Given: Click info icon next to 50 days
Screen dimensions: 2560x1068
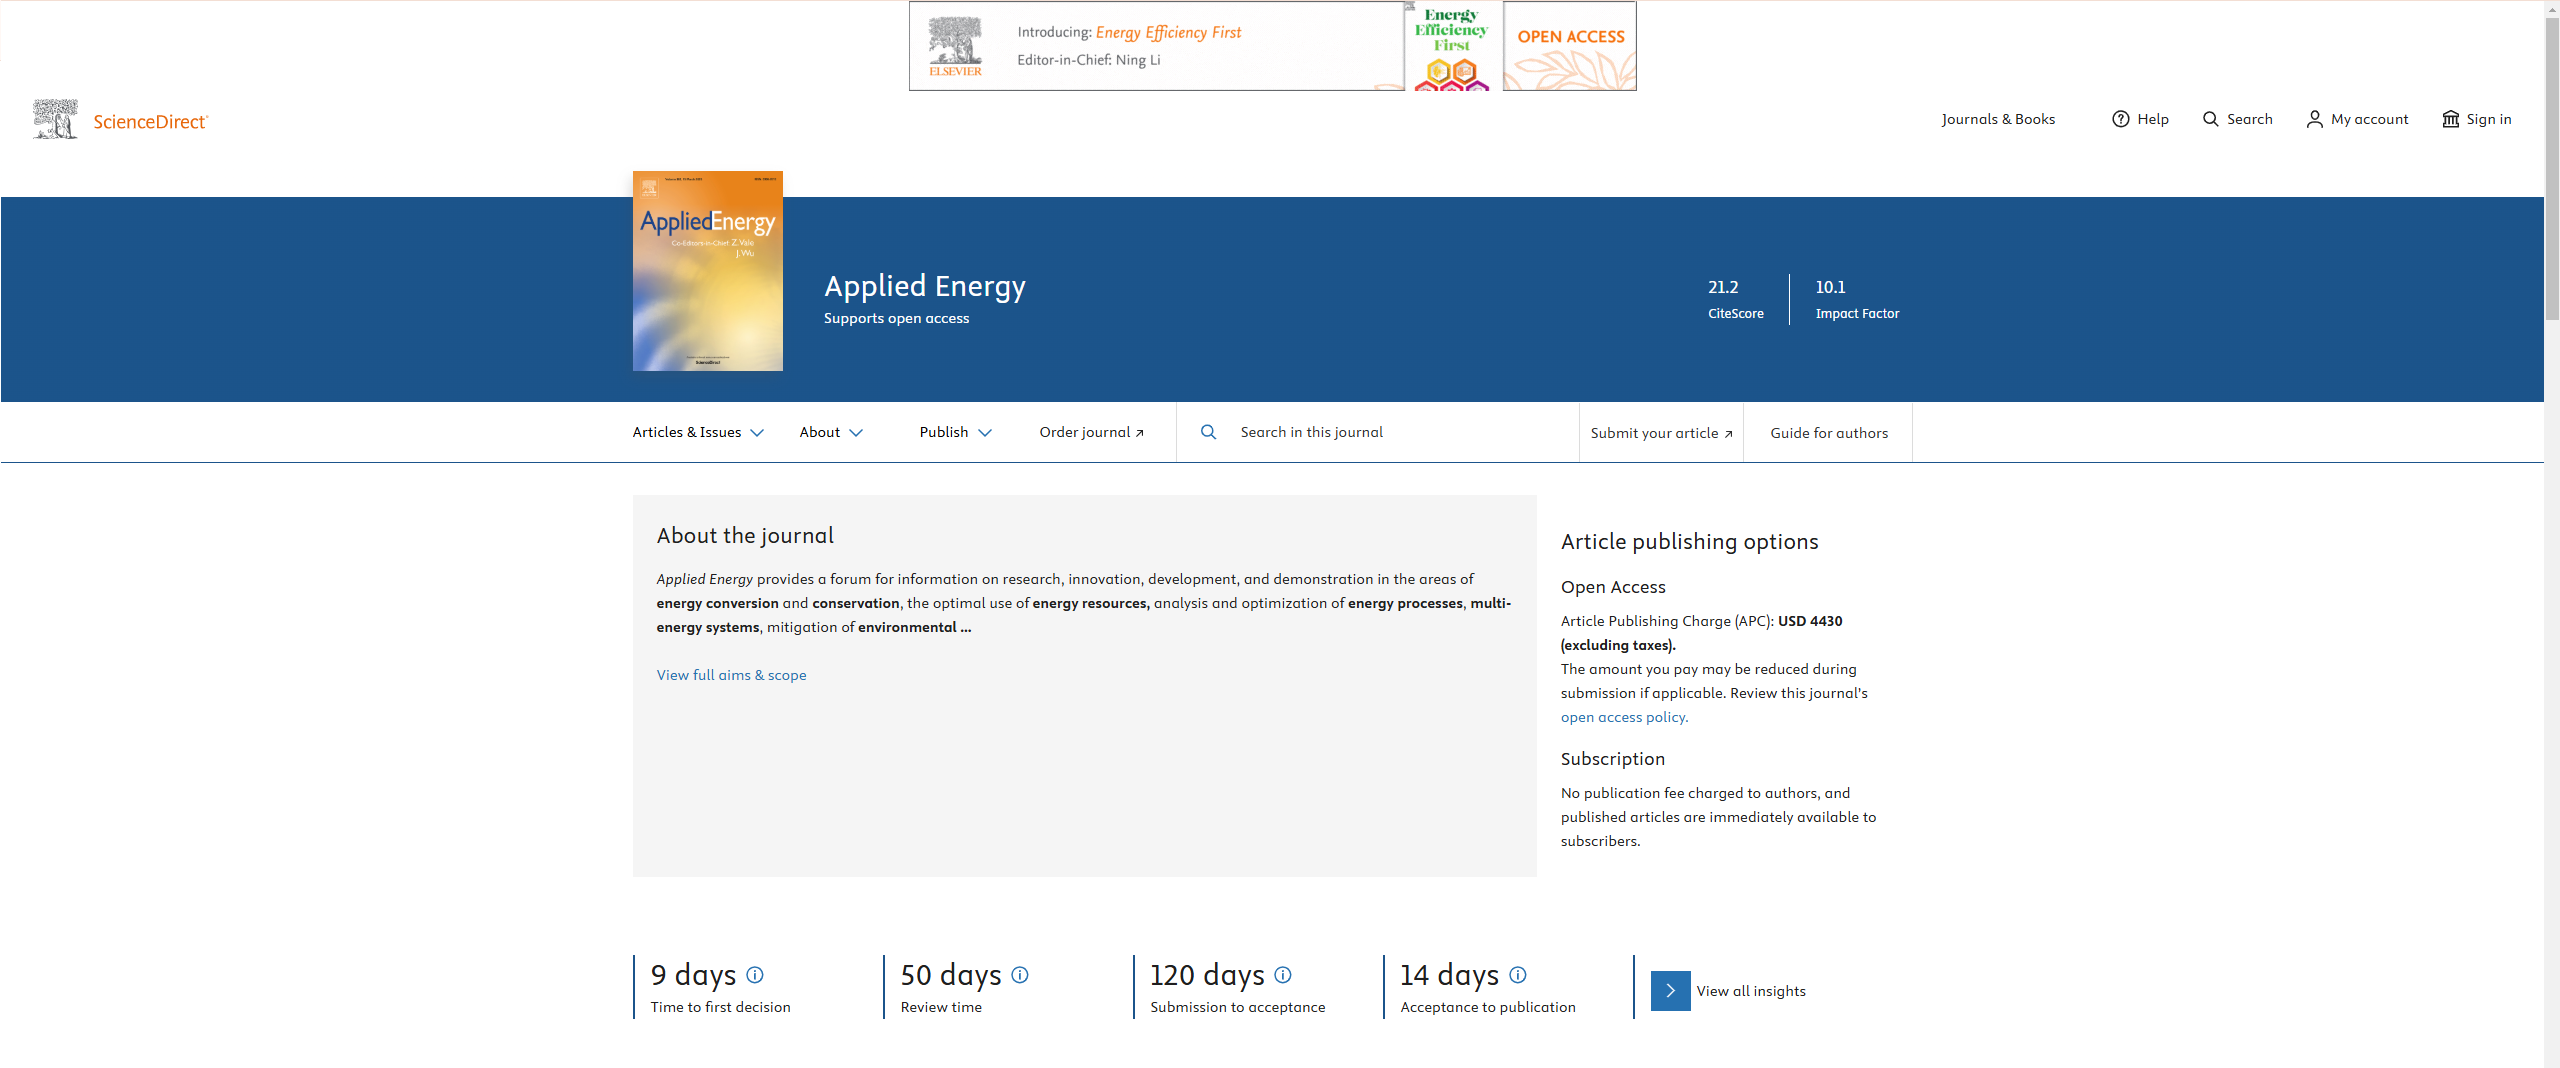Looking at the screenshot, I should (x=1020, y=975).
